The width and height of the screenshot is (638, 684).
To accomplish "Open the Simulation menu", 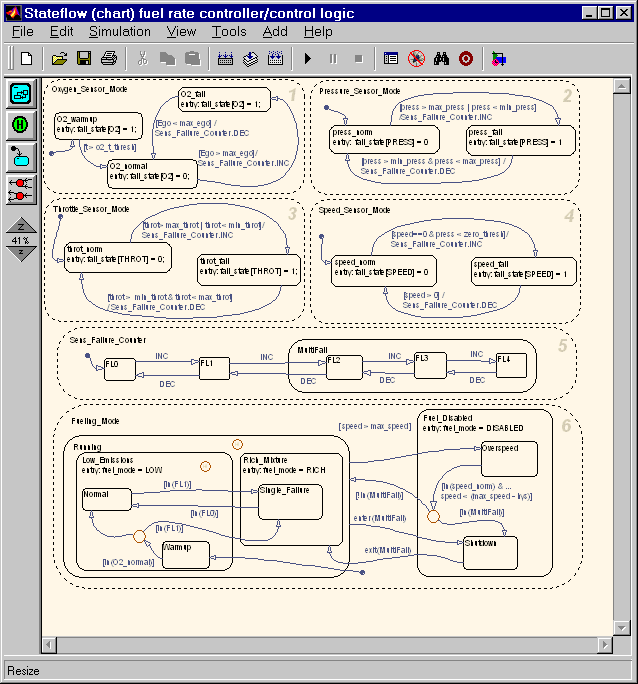I will 120,31.
